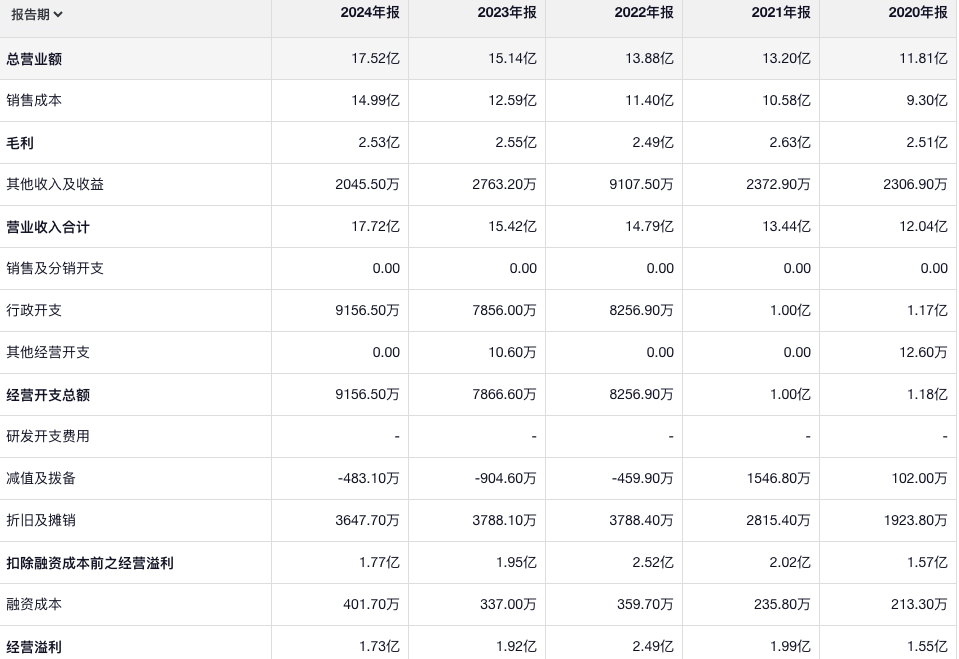Select the 研发开支费用 row label

click(x=48, y=437)
